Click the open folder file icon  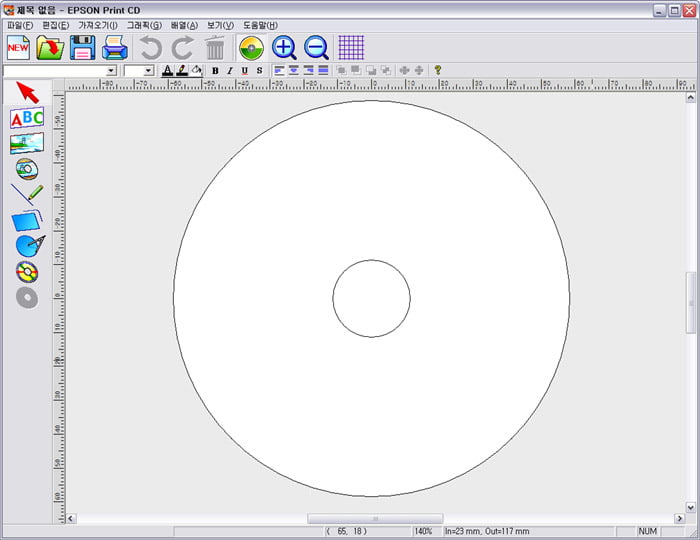coord(50,47)
